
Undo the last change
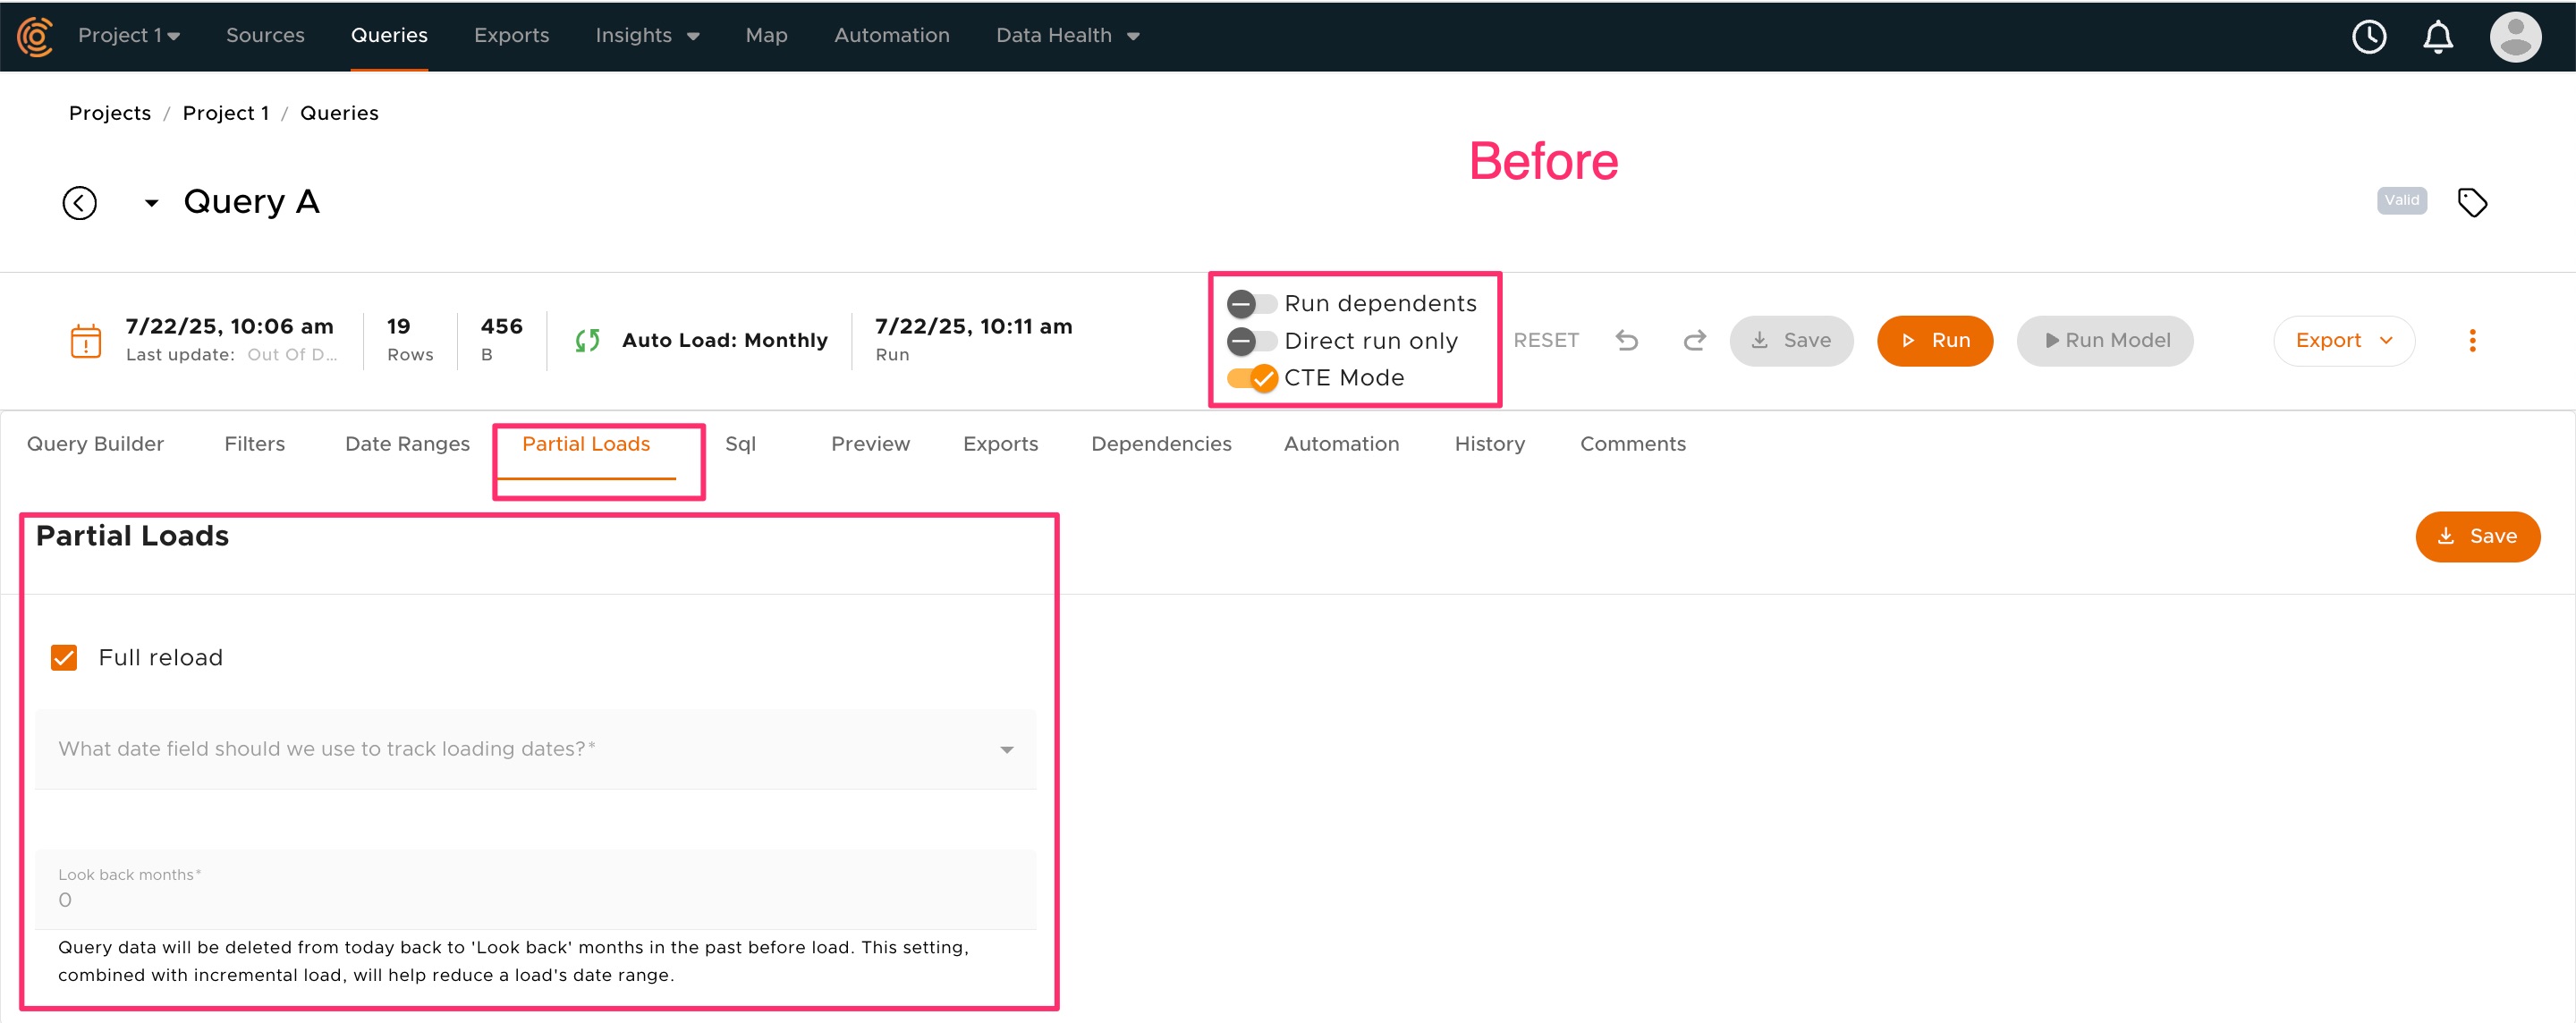click(x=1626, y=340)
